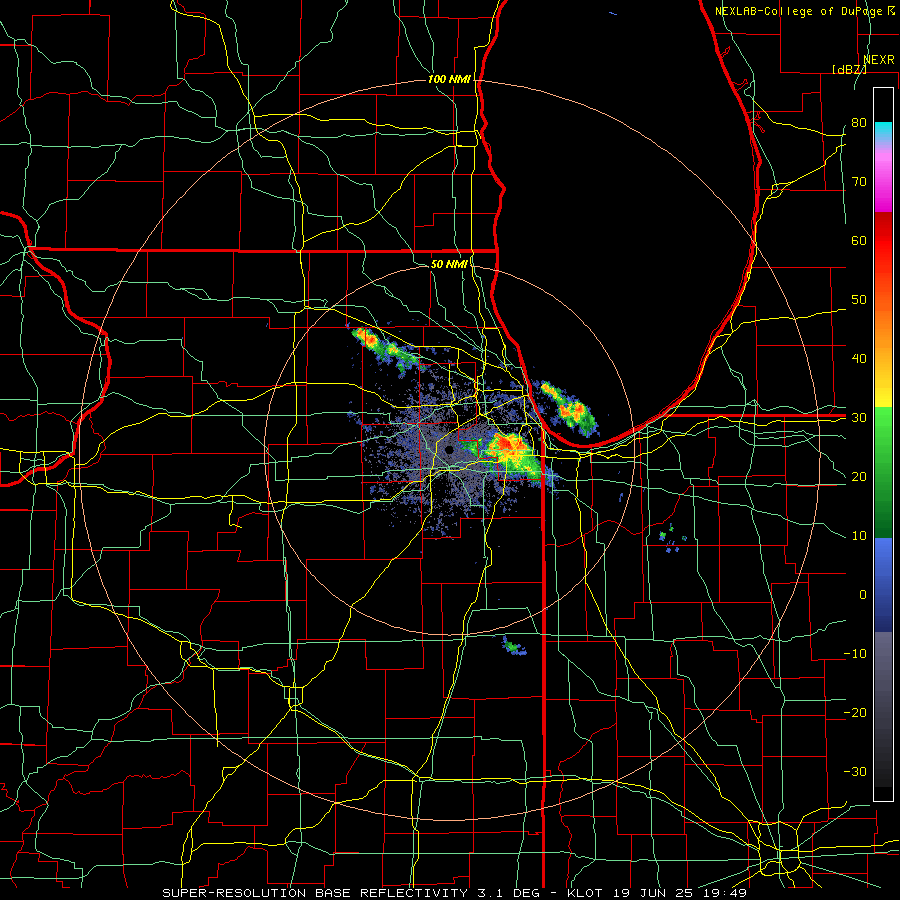900x900 pixels.
Task: Click the 100 NMI range ring label
Action: tap(449, 79)
